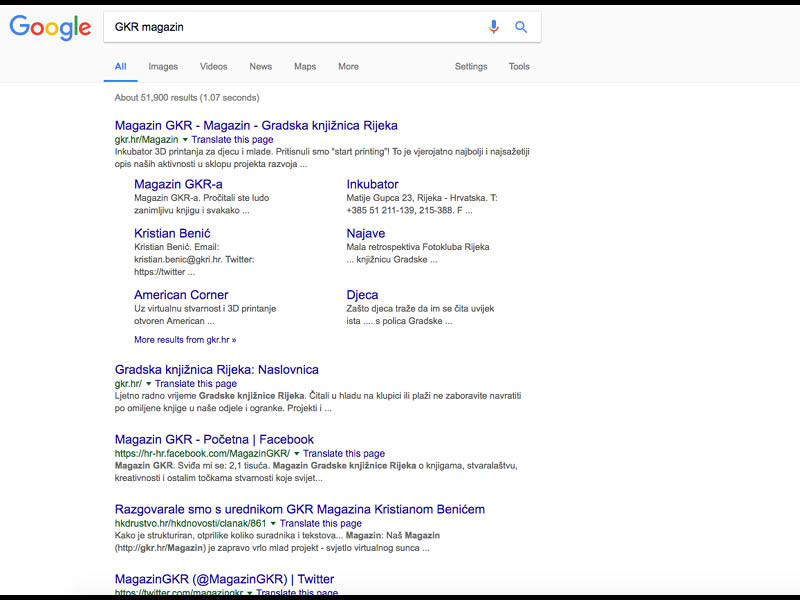This screenshot has width=800, height=600.
Task: Open the Magazin GKR-a sitelink
Action: pos(178,184)
